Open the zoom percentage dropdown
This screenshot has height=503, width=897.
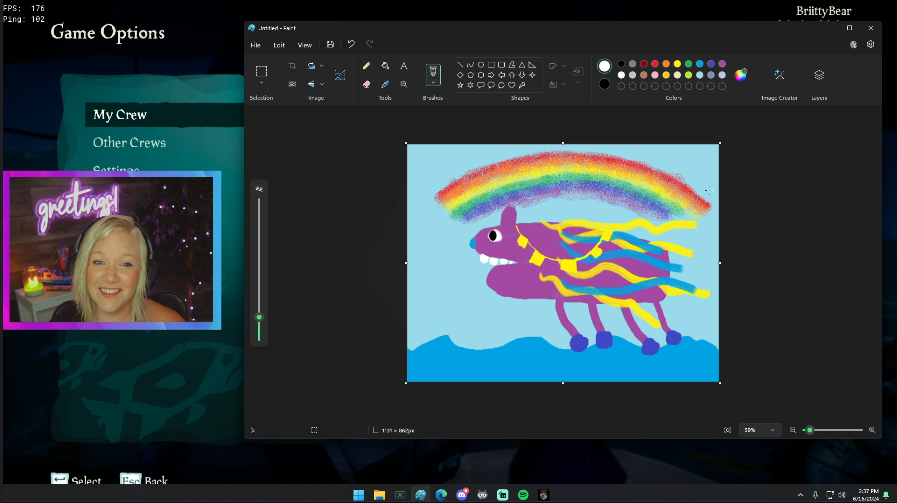point(759,430)
